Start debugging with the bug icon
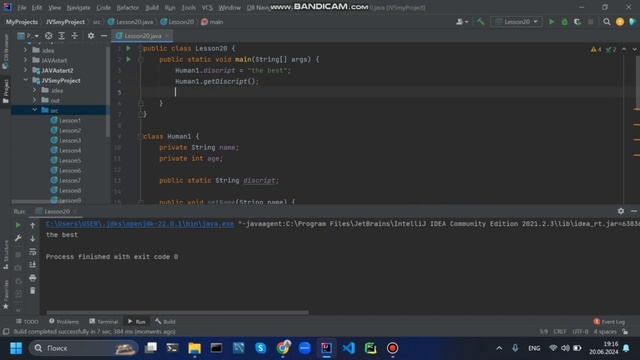 click(x=564, y=22)
